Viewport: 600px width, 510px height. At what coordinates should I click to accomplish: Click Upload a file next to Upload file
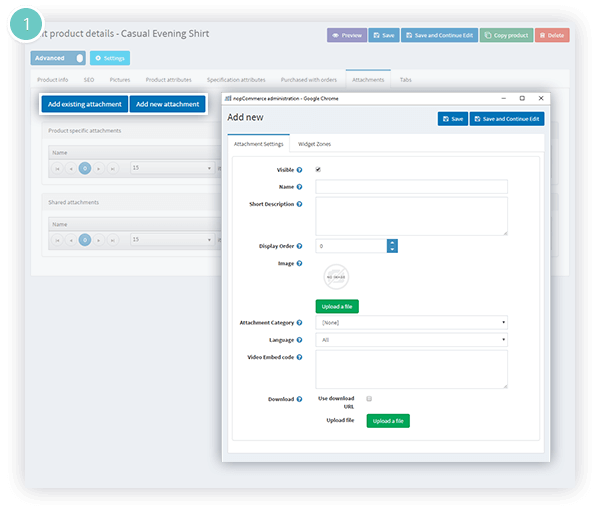coord(388,421)
